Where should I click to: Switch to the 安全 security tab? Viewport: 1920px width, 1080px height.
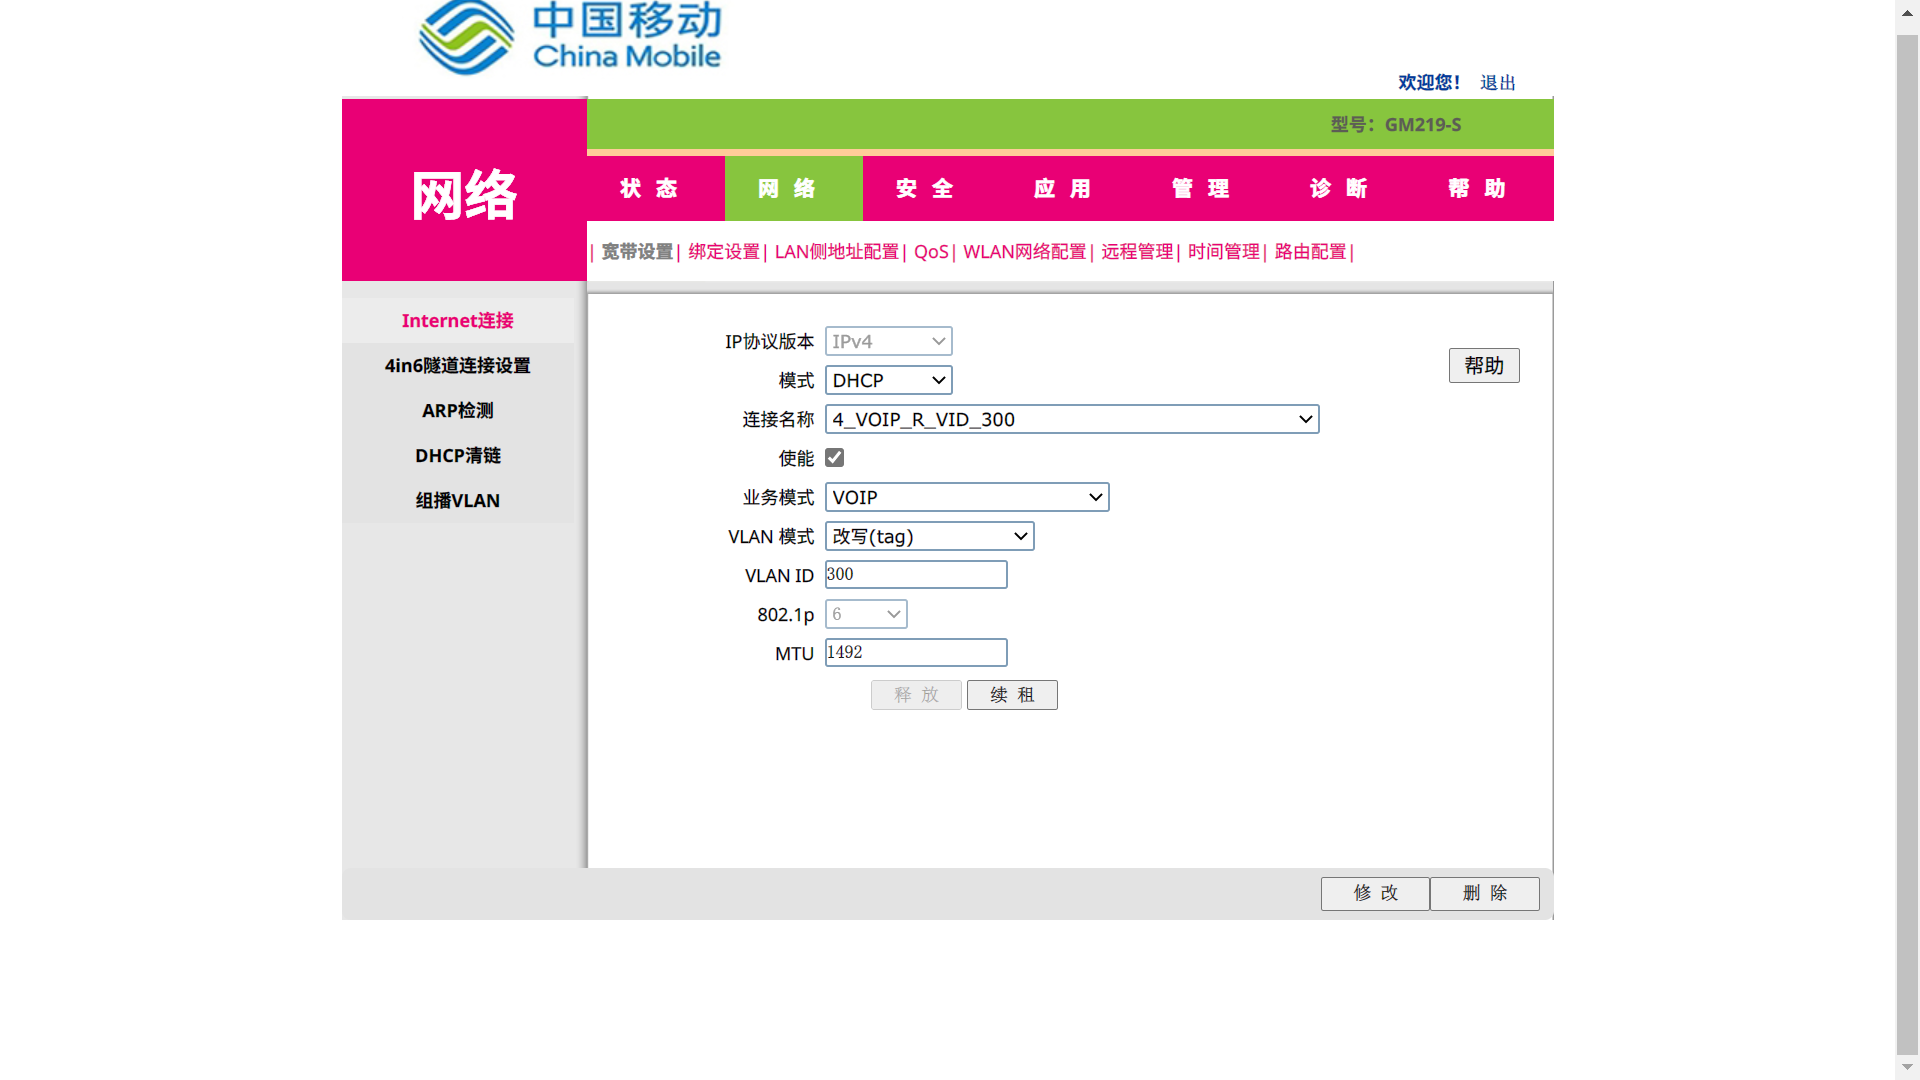(925, 189)
